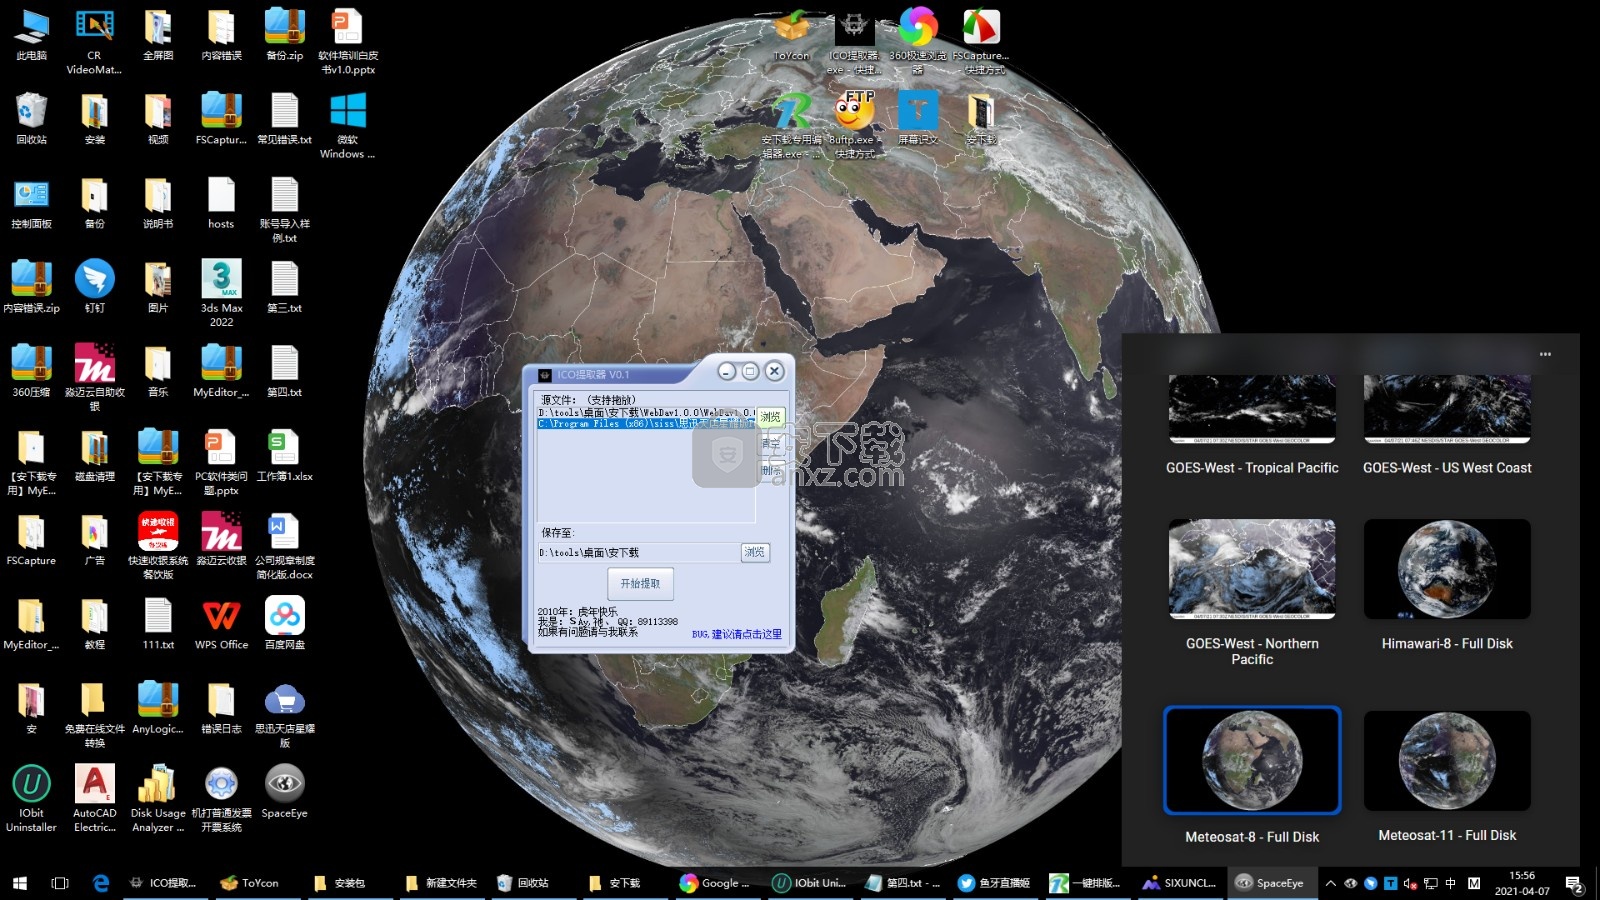Choose the Meteosat-11 Full Disk thumbnail
This screenshot has width=1600, height=900.
(x=1447, y=761)
